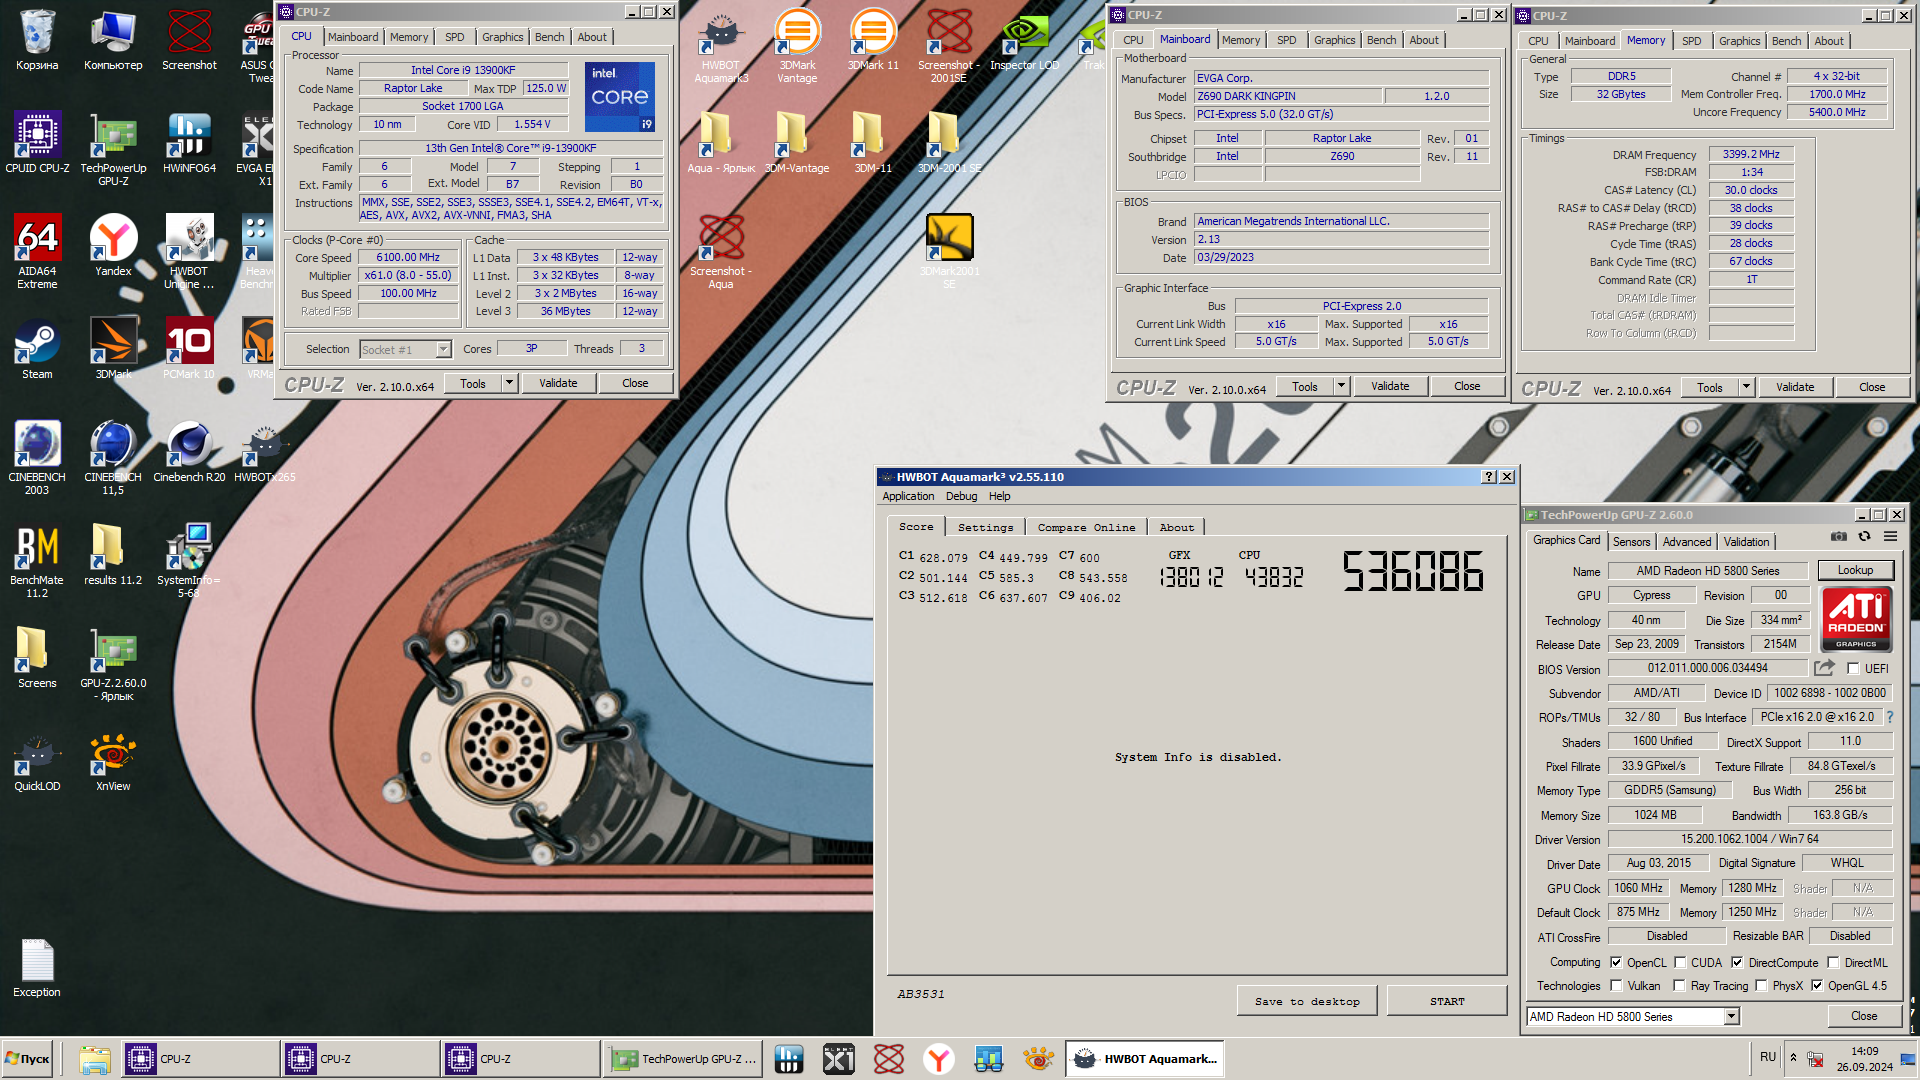The width and height of the screenshot is (1920, 1080).
Task: Click the BIOS export share icon in GPU-Z
Action: (1825, 668)
